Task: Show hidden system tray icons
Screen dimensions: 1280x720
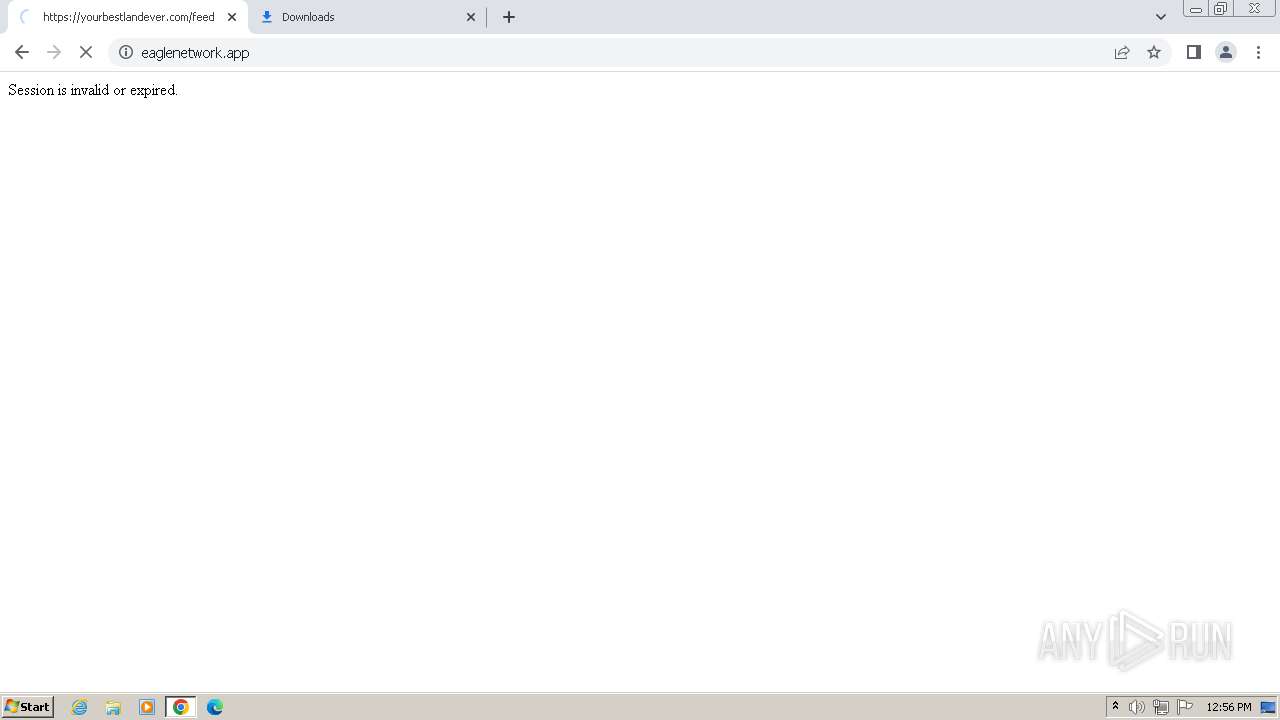Action: tap(1116, 707)
